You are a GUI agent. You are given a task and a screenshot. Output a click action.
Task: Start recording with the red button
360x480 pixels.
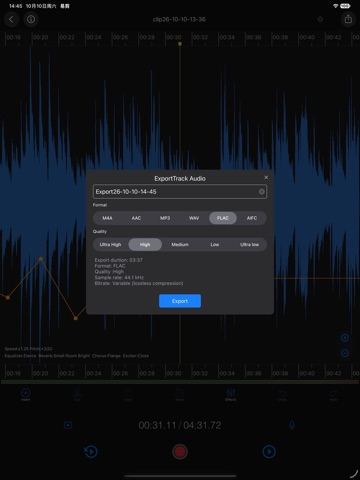click(180, 452)
